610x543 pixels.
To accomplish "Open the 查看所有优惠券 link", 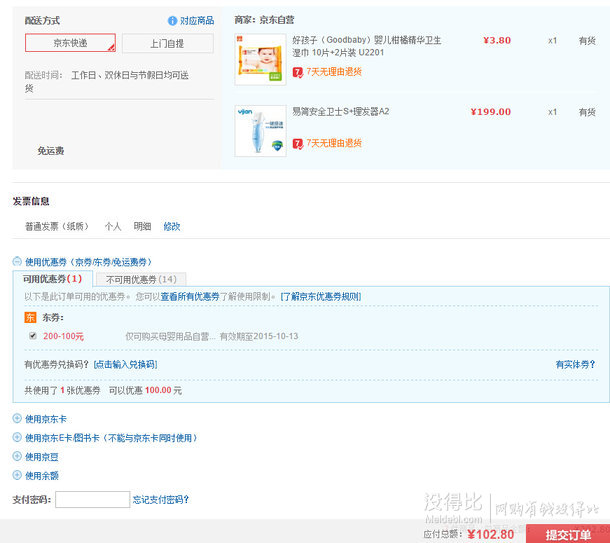I will (x=190, y=297).
